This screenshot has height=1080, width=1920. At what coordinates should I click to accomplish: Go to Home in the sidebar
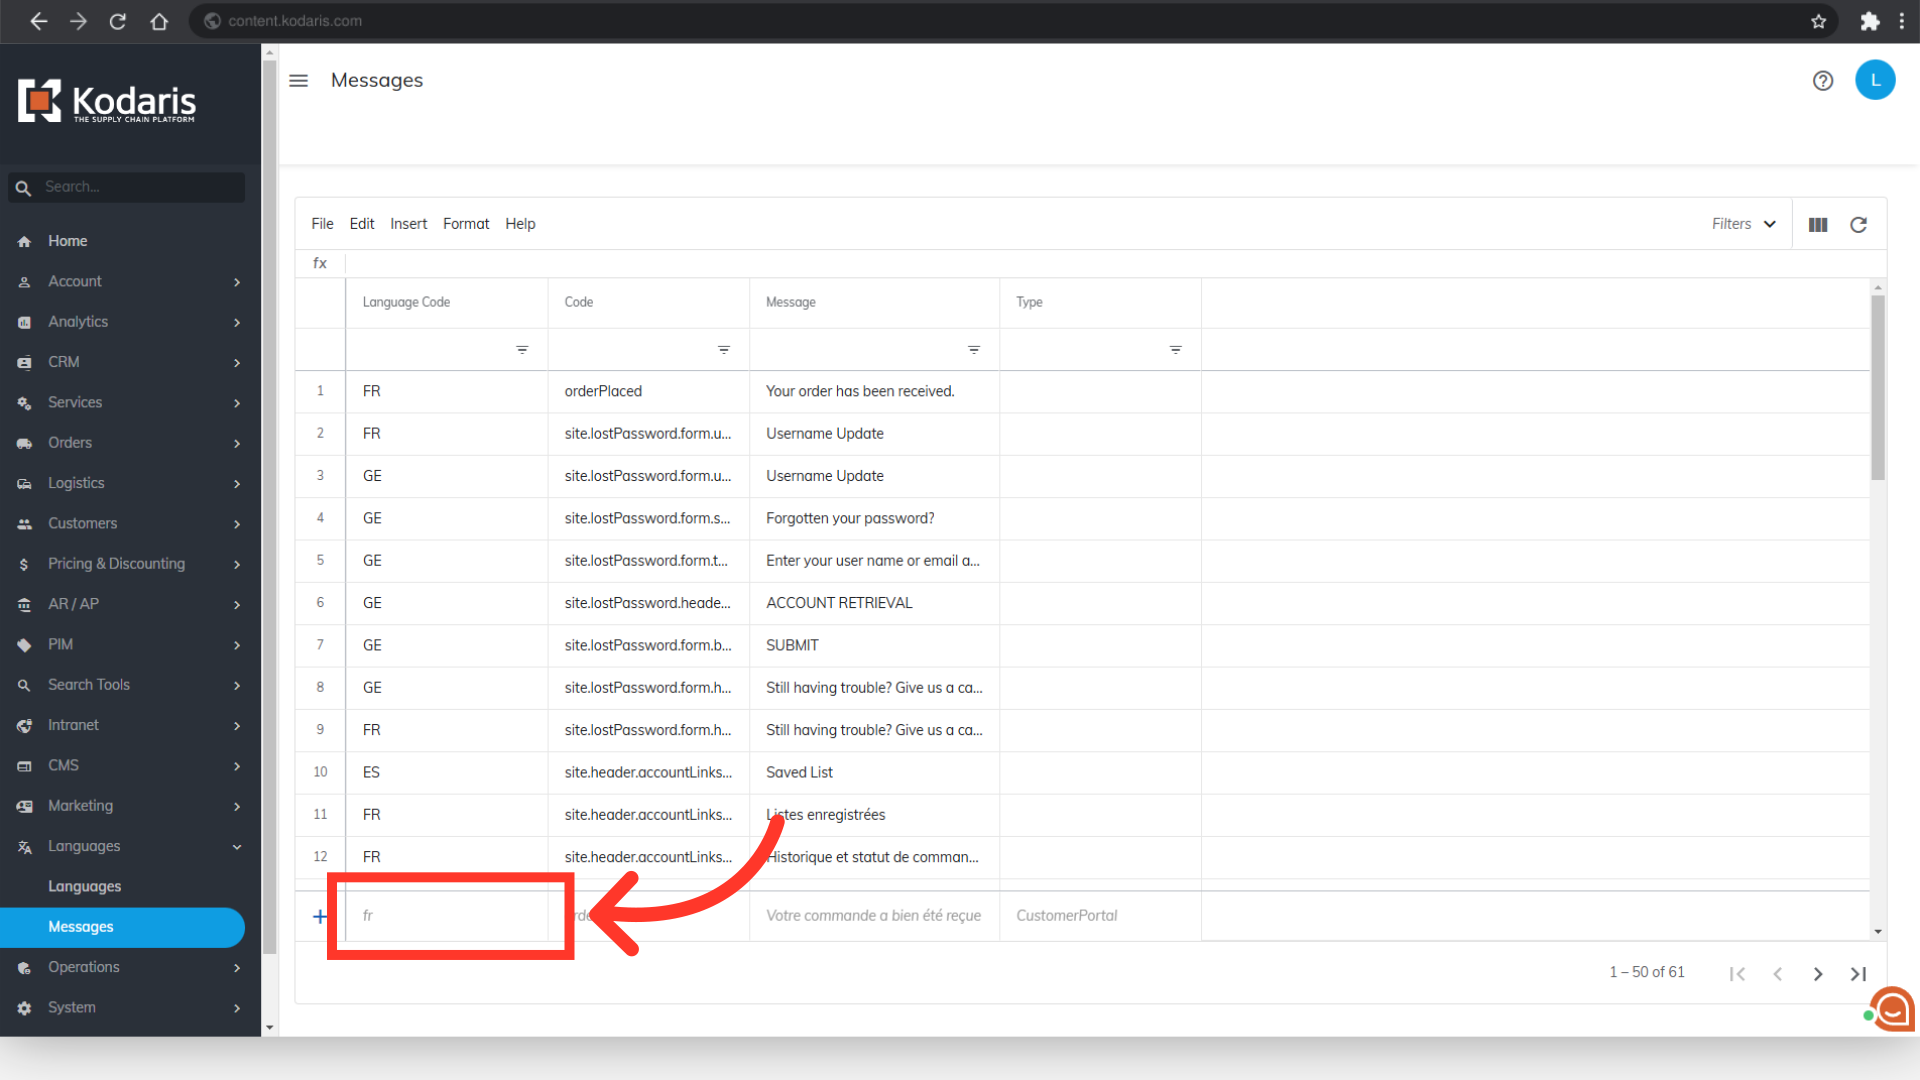pyautogui.click(x=67, y=241)
